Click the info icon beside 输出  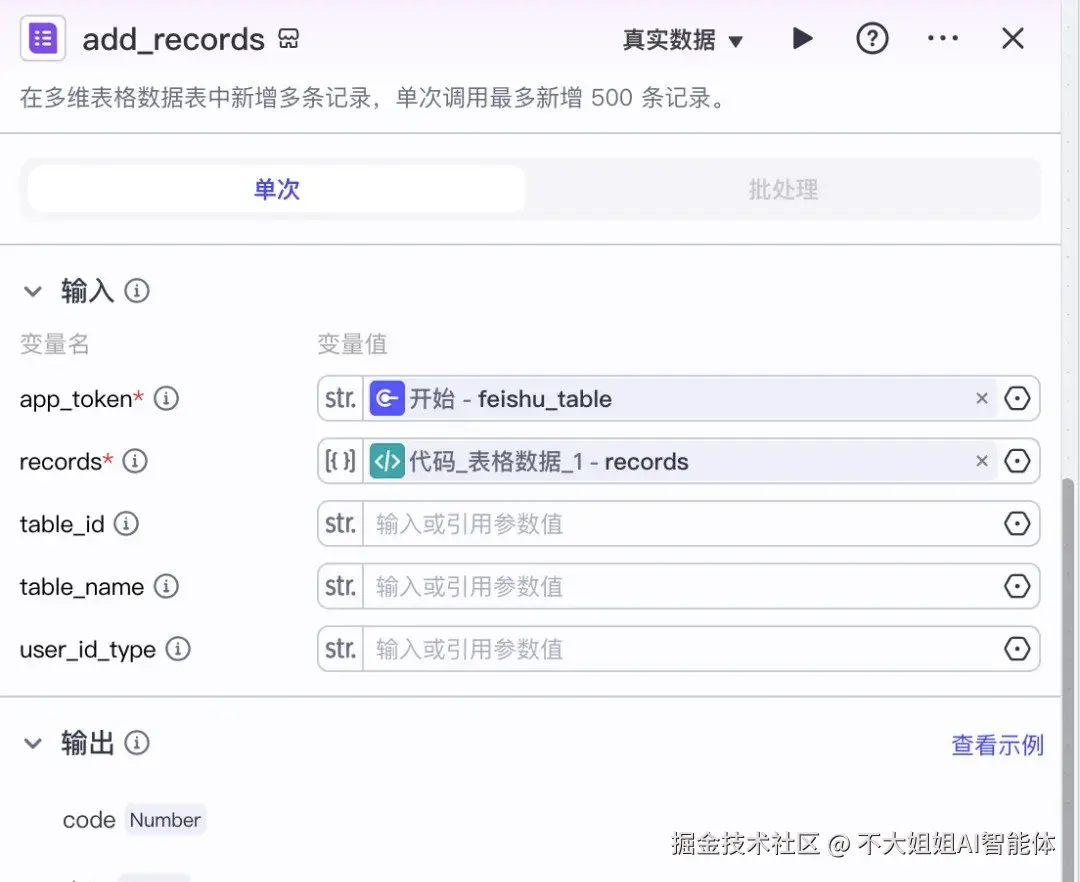(137, 743)
